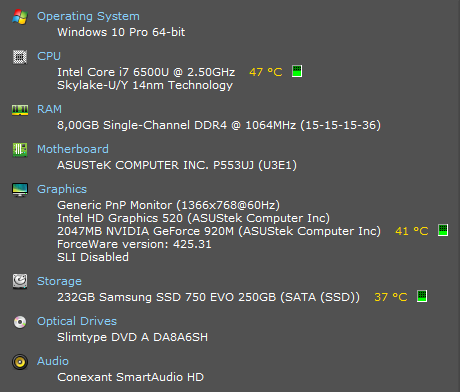Screen dimensions: 460x392
Task: Click the Graphics monitor icon
Action: click(20, 190)
